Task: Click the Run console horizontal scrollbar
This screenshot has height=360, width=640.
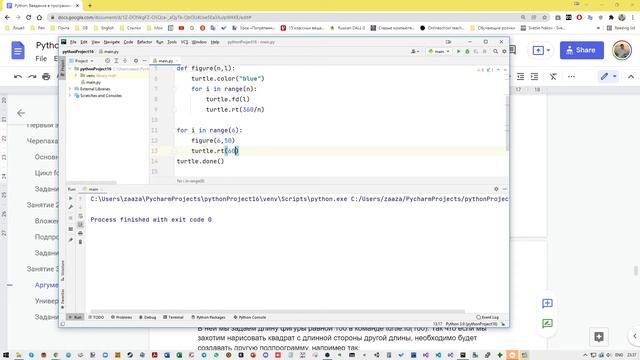Action: 278,311
